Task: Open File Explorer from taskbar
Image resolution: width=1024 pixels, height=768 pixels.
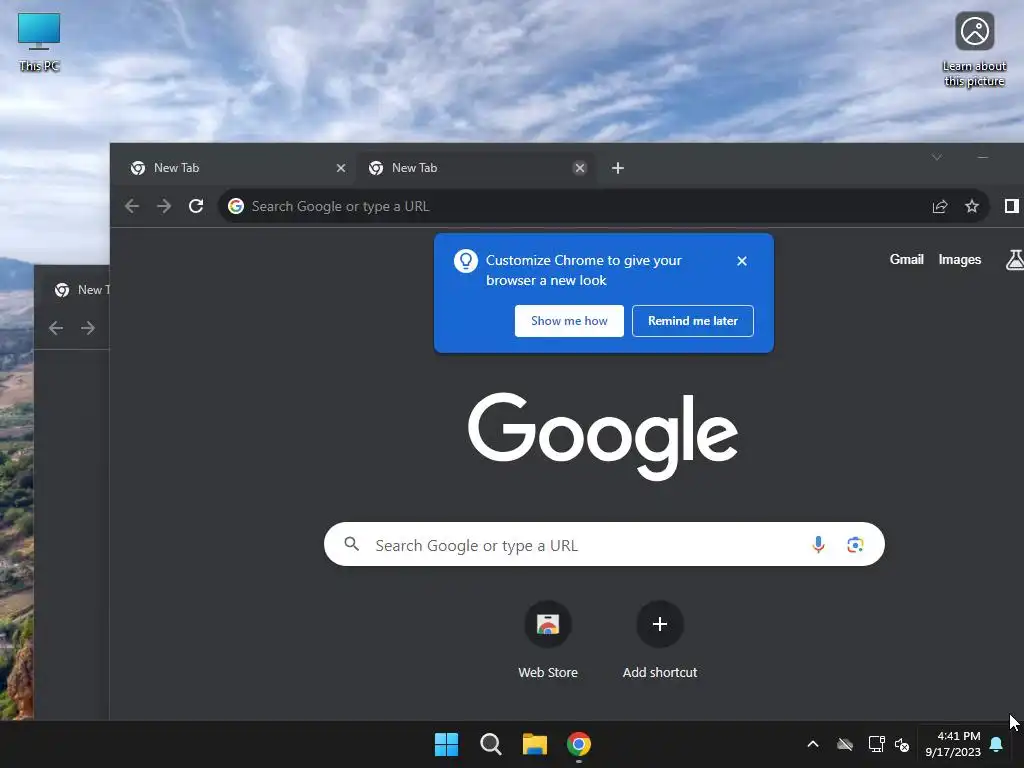Action: point(535,744)
